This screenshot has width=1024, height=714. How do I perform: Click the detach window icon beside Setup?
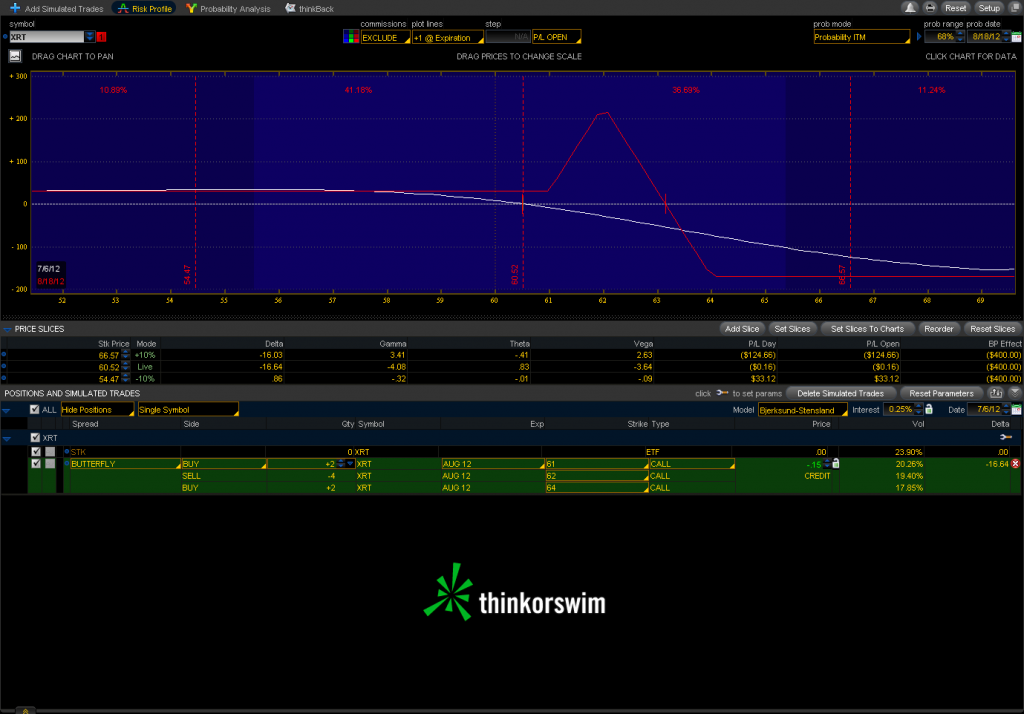1016,8
